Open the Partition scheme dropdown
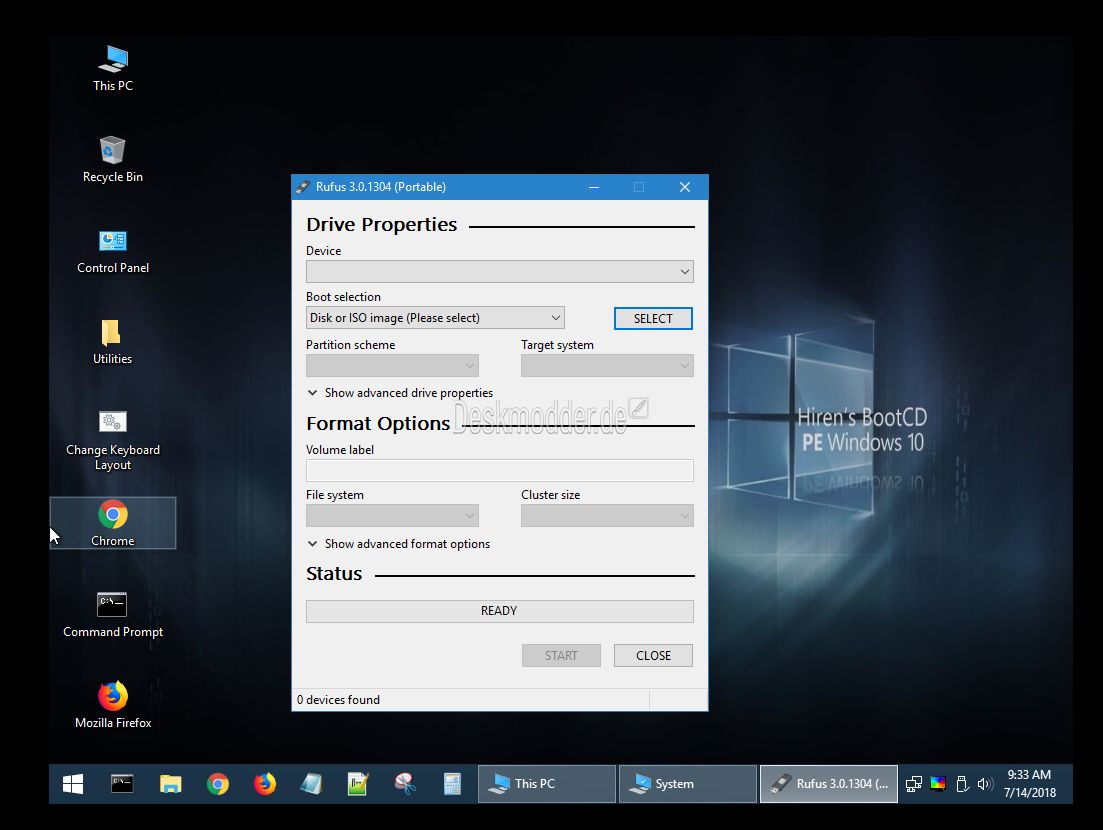The height and width of the screenshot is (830, 1103). (392, 366)
